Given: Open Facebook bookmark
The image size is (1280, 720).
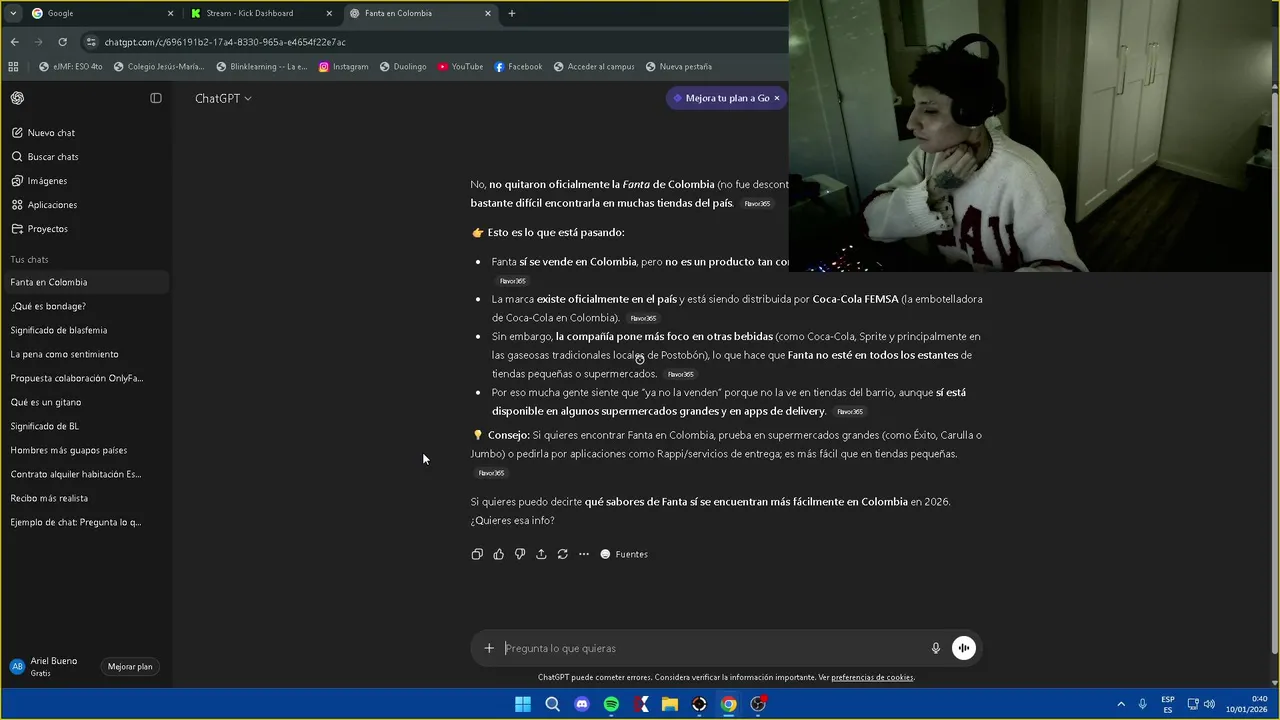Looking at the screenshot, I should (518, 67).
